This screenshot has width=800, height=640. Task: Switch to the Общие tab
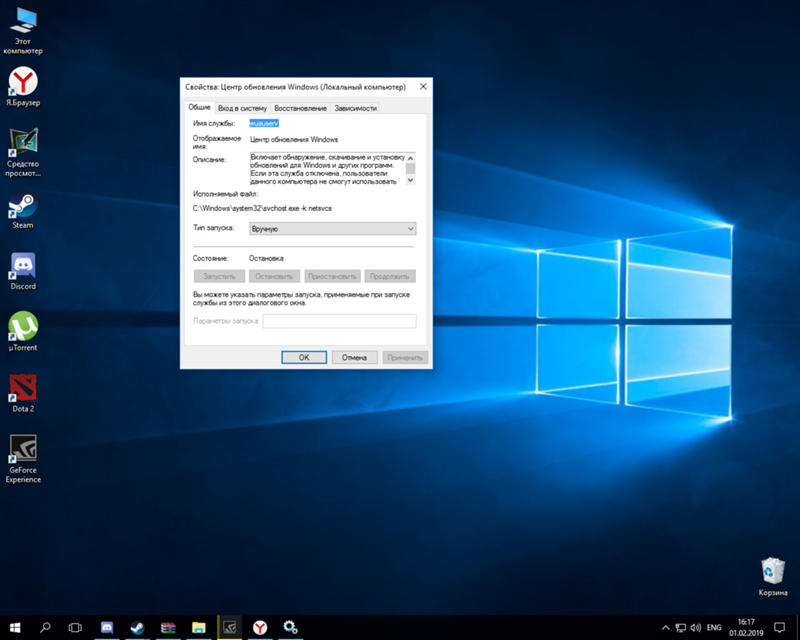[x=199, y=107]
